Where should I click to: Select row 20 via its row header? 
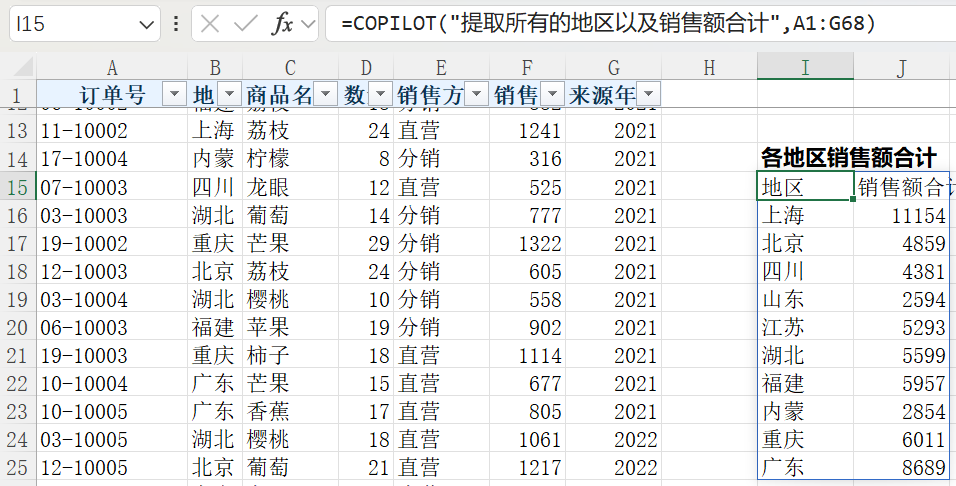click(18, 327)
